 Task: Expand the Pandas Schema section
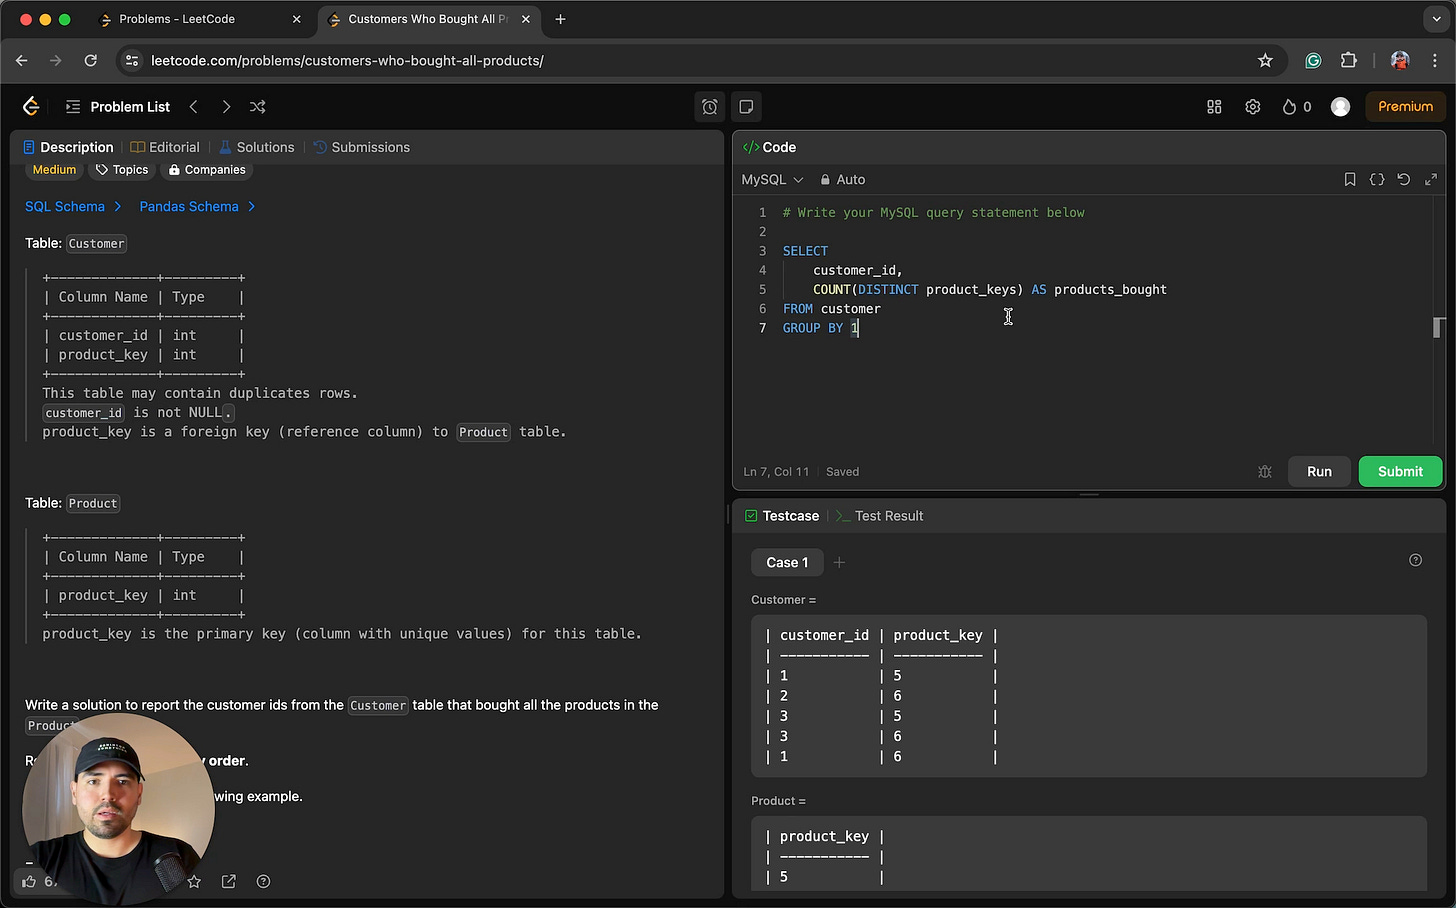pyautogui.click(x=196, y=206)
